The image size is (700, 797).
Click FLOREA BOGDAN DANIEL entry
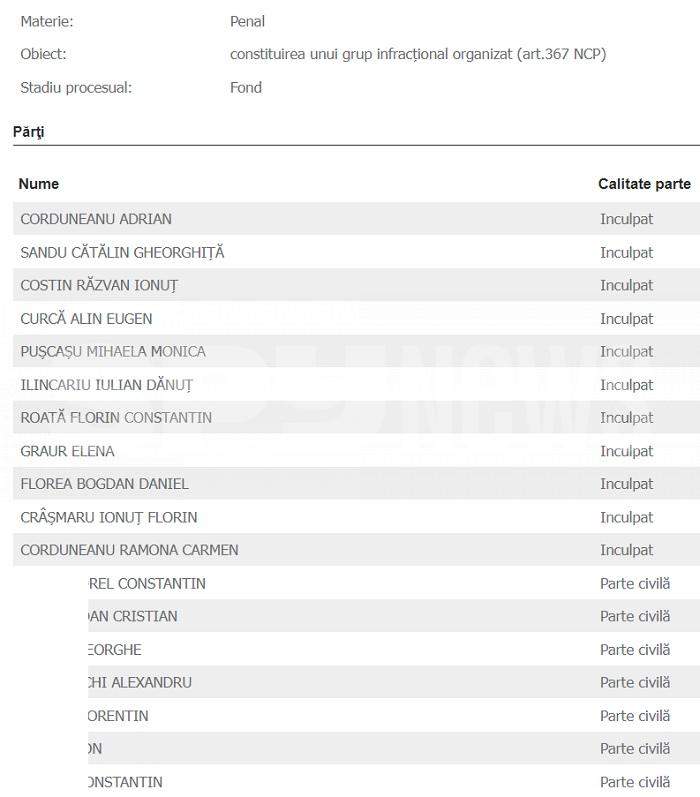pos(104,484)
